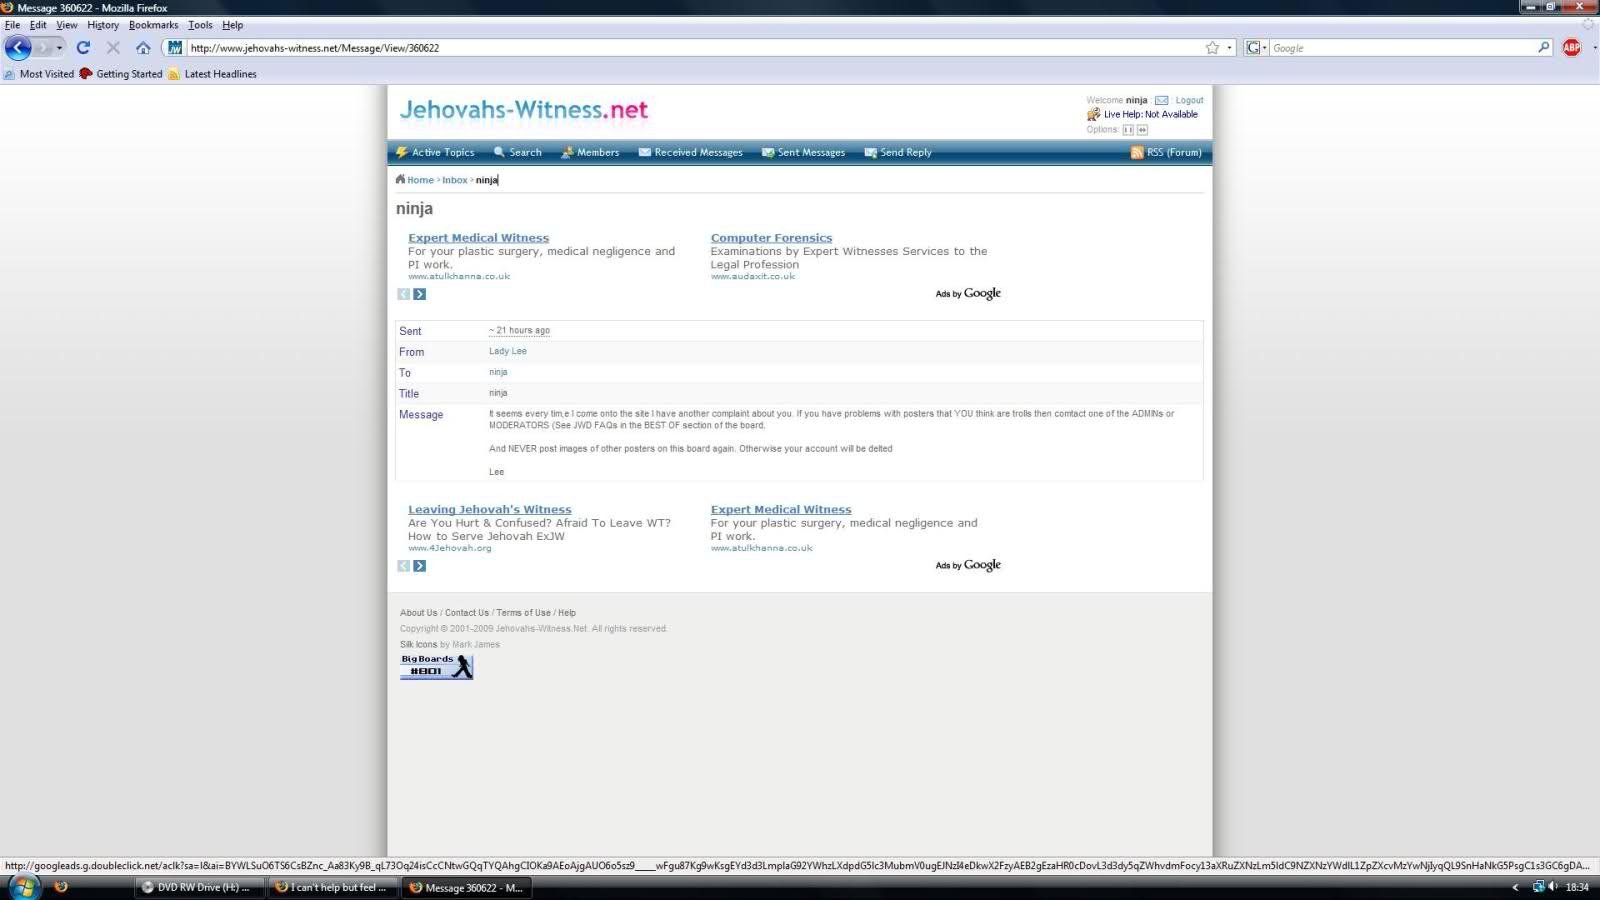Open the address bar history dropdown
Screen dimensions: 1600x900
pyautogui.click(x=1229, y=47)
